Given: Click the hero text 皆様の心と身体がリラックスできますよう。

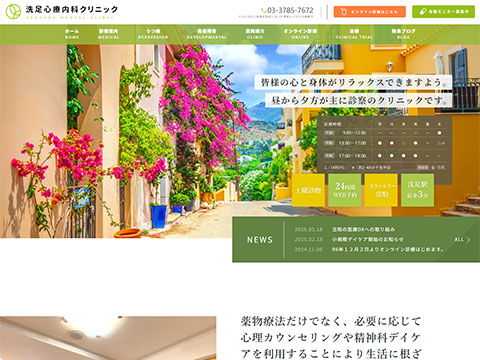Looking at the screenshot, I should coord(354,82).
